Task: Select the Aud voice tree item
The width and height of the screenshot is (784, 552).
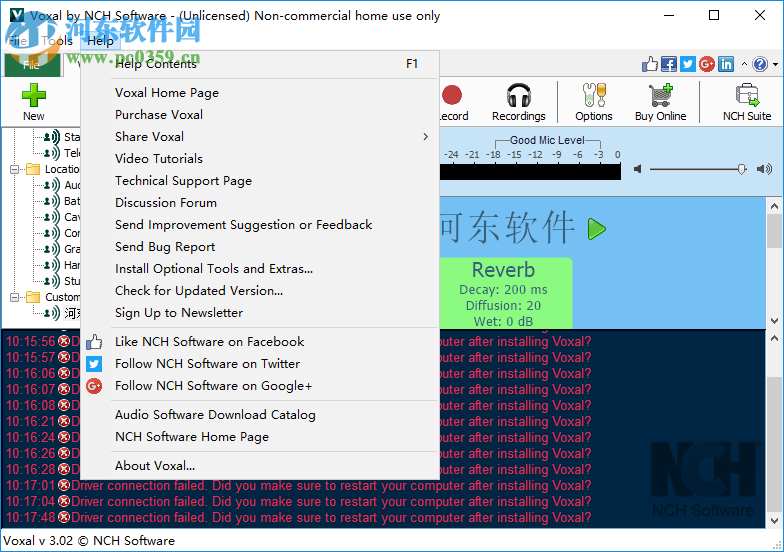Action: 72,185
